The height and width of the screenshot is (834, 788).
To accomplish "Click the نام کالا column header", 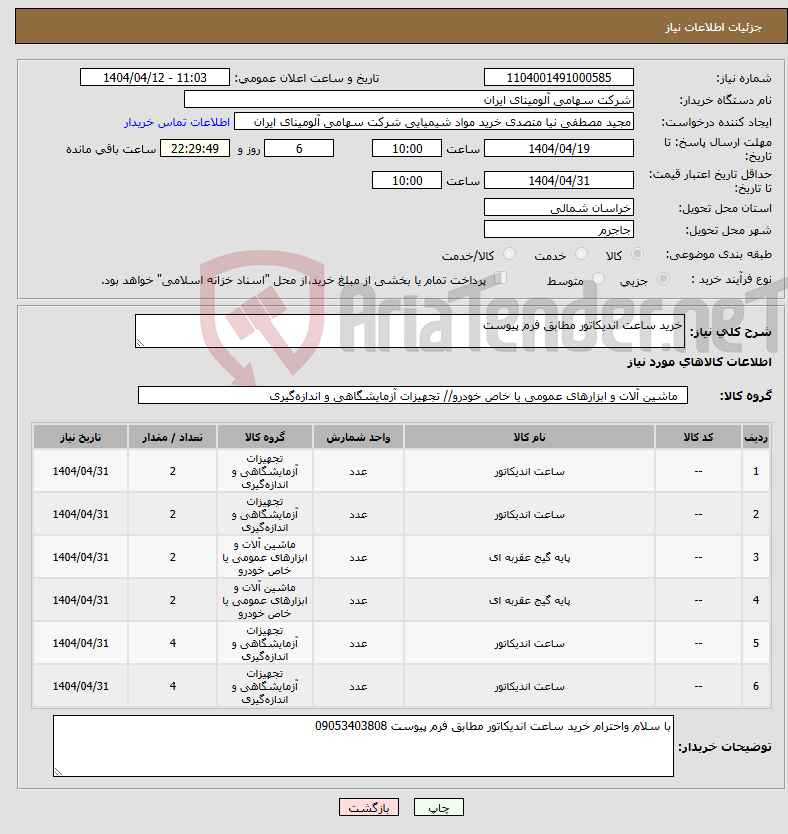I will (529, 437).
